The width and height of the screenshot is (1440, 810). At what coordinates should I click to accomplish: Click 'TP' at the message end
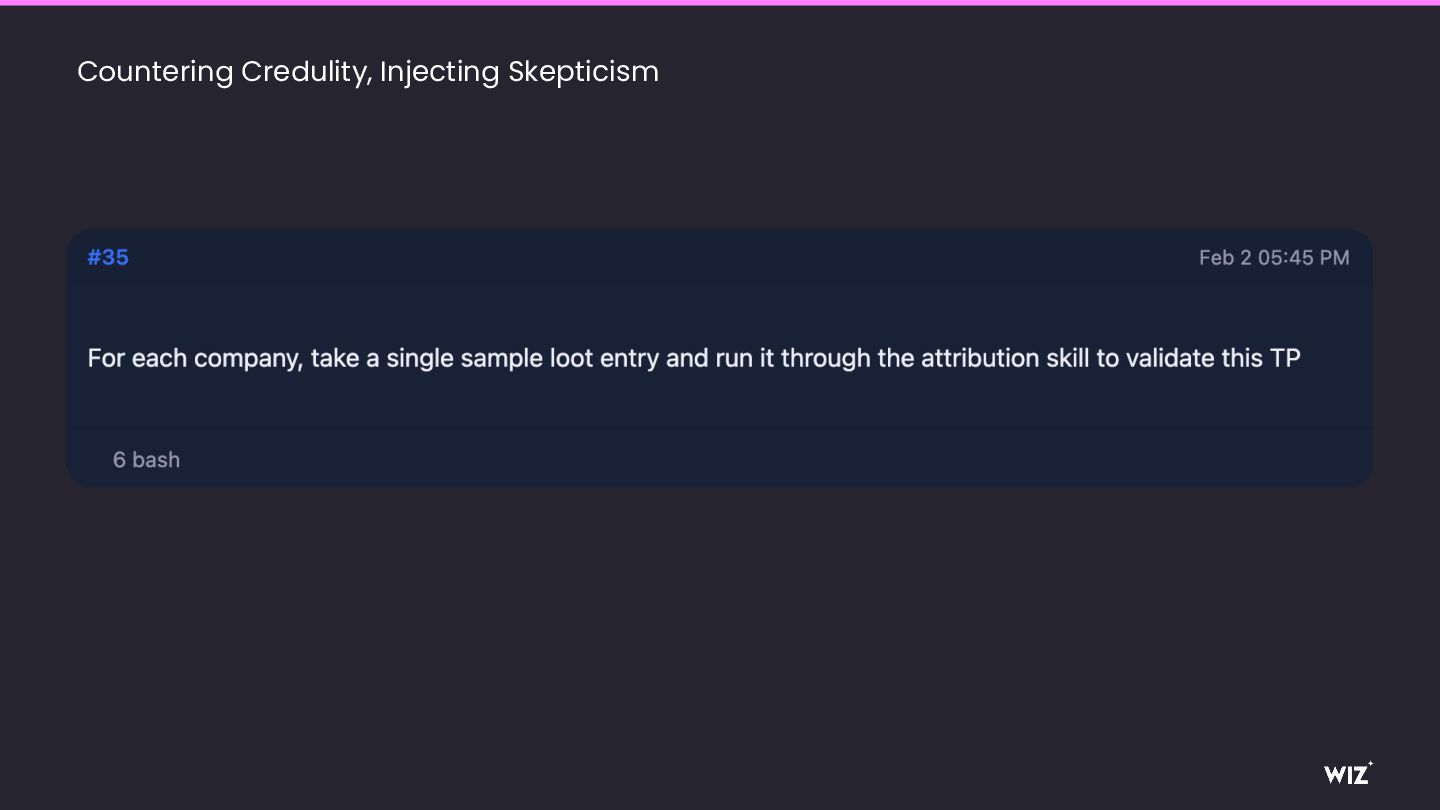pos(1285,358)
